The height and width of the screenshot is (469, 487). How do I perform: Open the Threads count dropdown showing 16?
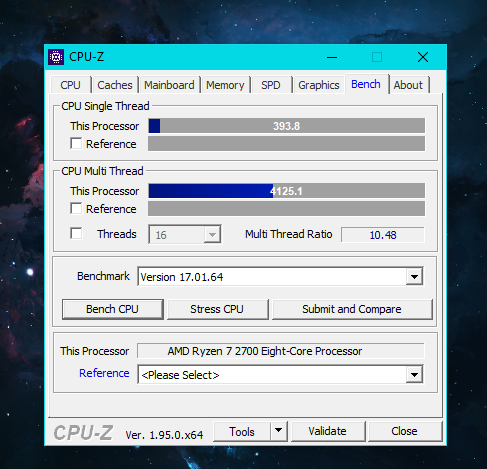click(x=185, y=235)
